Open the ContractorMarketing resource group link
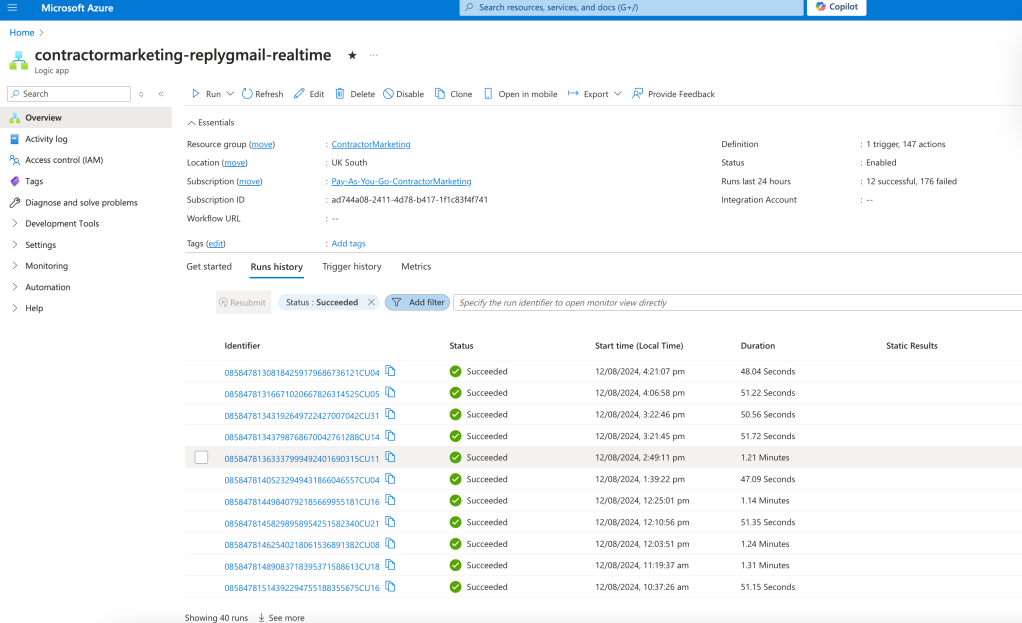Image resolution: width=1022 pixels, height=623 pixels. pyautogui.click(x=371, y=144)
